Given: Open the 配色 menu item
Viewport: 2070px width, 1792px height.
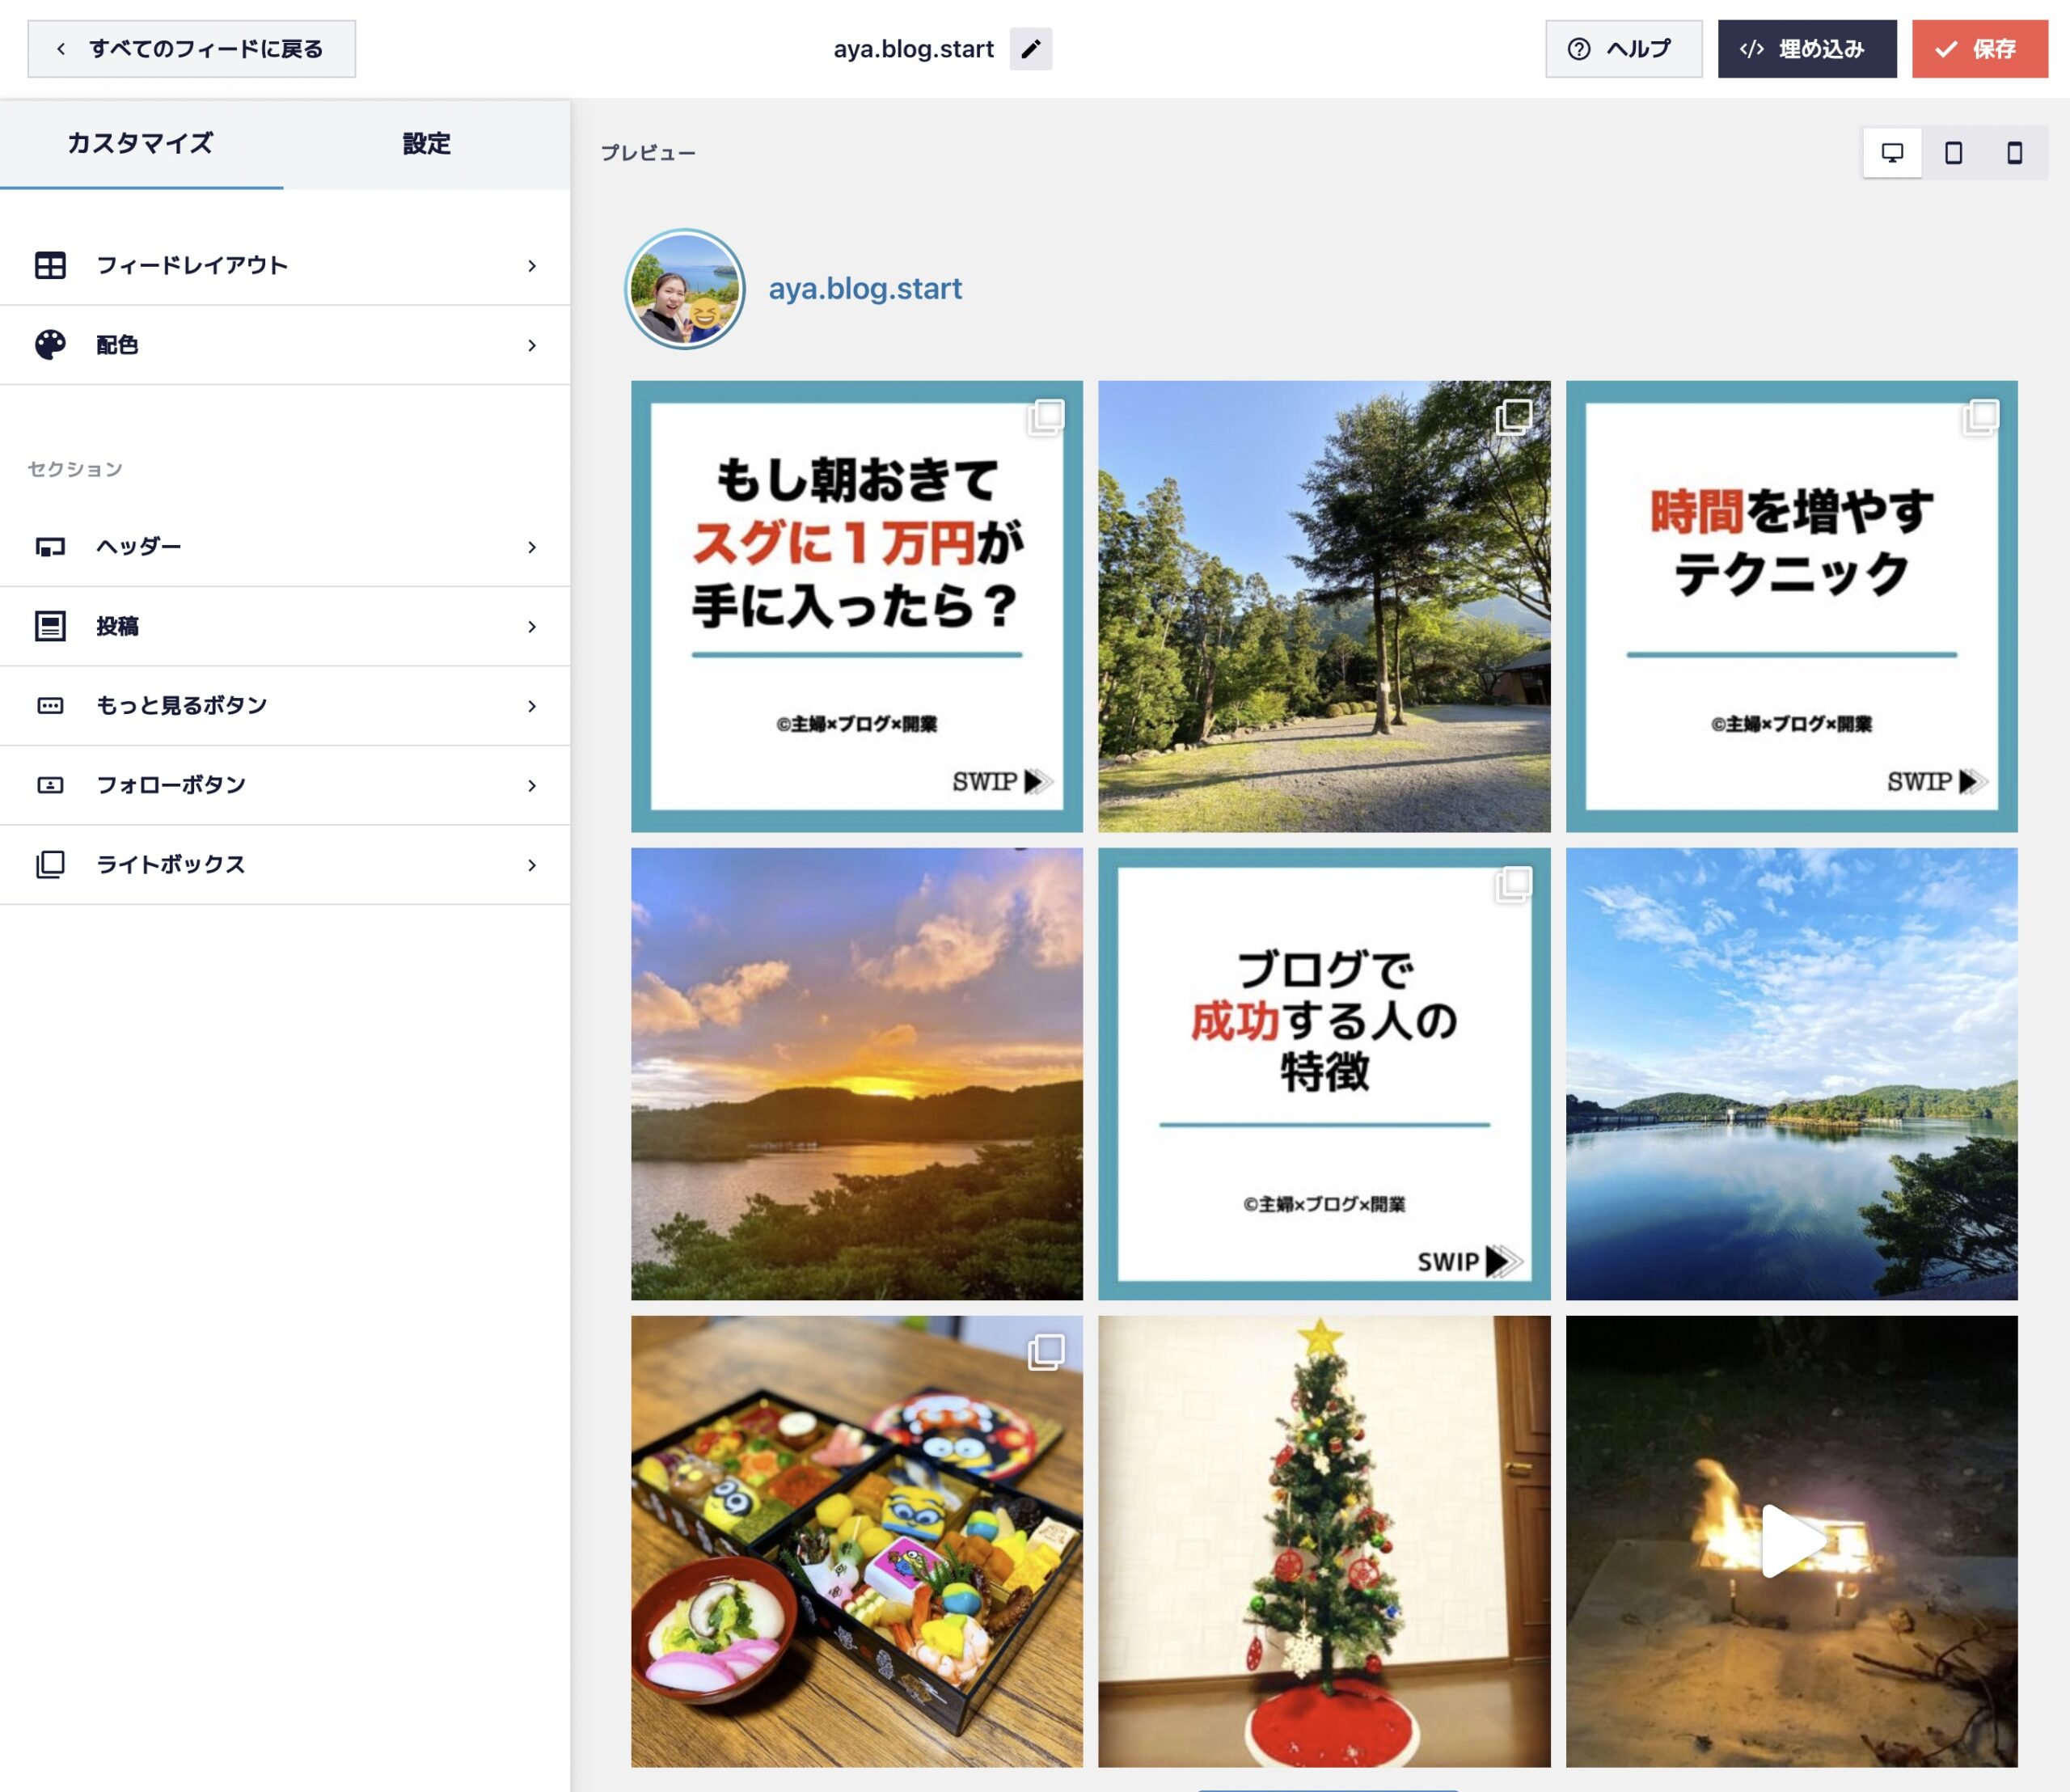Looking at the screenshot, I should (x=285, y=345).
